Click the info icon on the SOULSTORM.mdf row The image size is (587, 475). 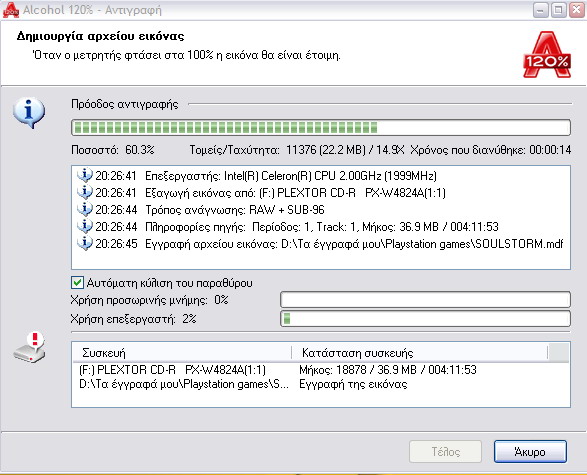pos(85,244)
